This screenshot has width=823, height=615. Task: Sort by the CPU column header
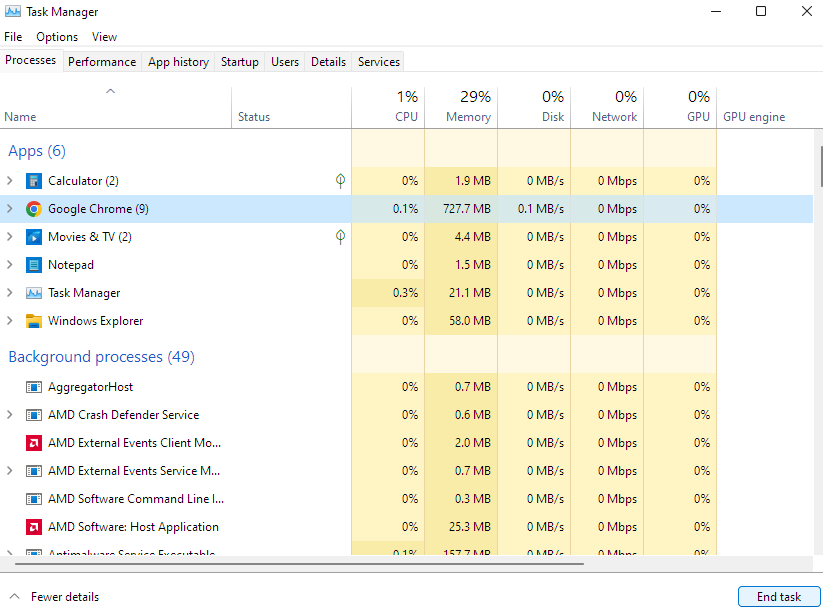tap(388, 108)
